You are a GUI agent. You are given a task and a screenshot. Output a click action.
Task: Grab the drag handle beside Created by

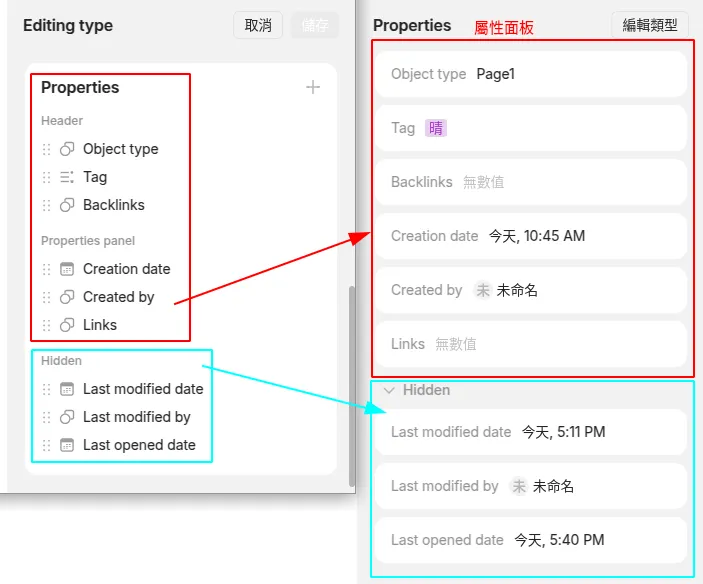(x=46, y=297)
